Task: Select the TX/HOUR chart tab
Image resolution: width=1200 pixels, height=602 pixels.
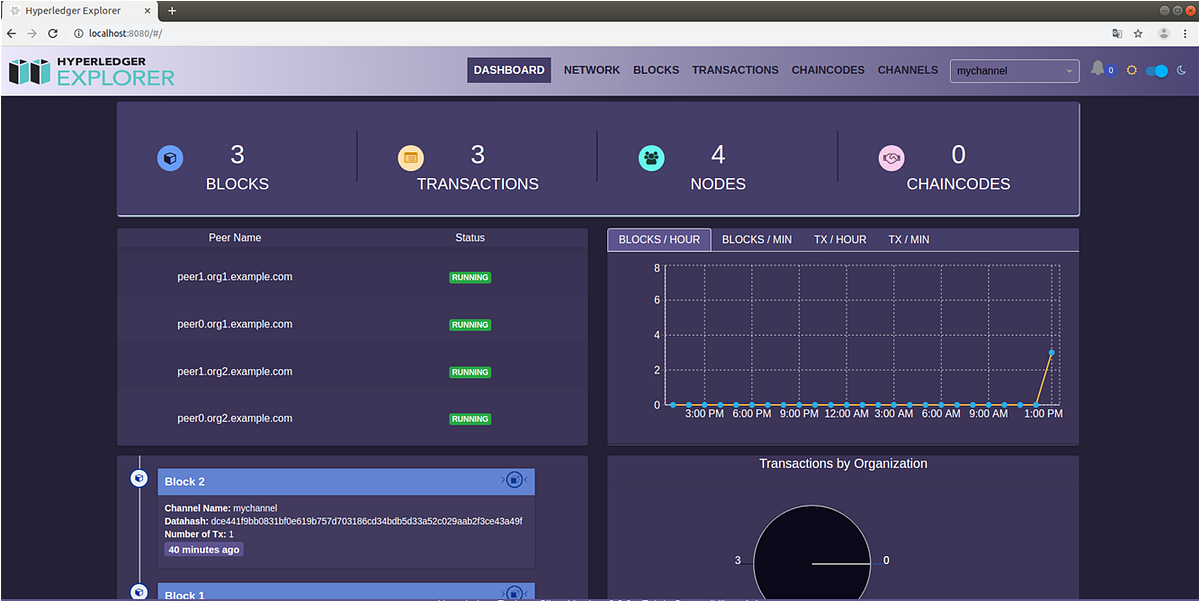Action: tap(839, 239)
